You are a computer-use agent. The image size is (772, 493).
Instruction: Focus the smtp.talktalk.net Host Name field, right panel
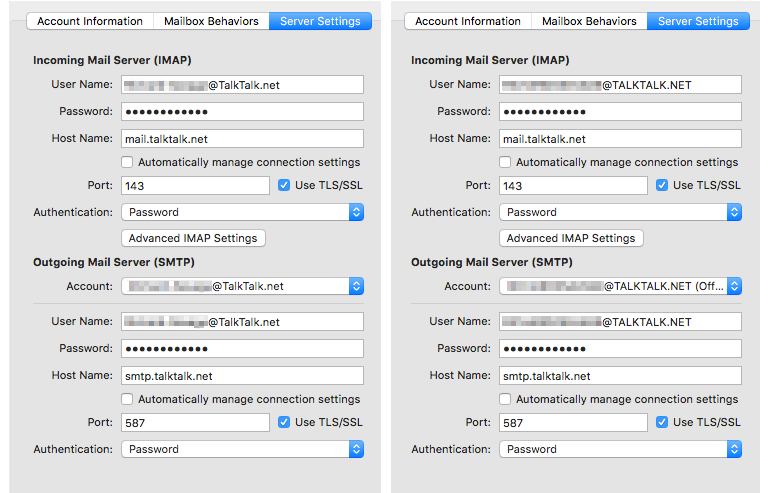pyautogui.click(x=620, y=376)
